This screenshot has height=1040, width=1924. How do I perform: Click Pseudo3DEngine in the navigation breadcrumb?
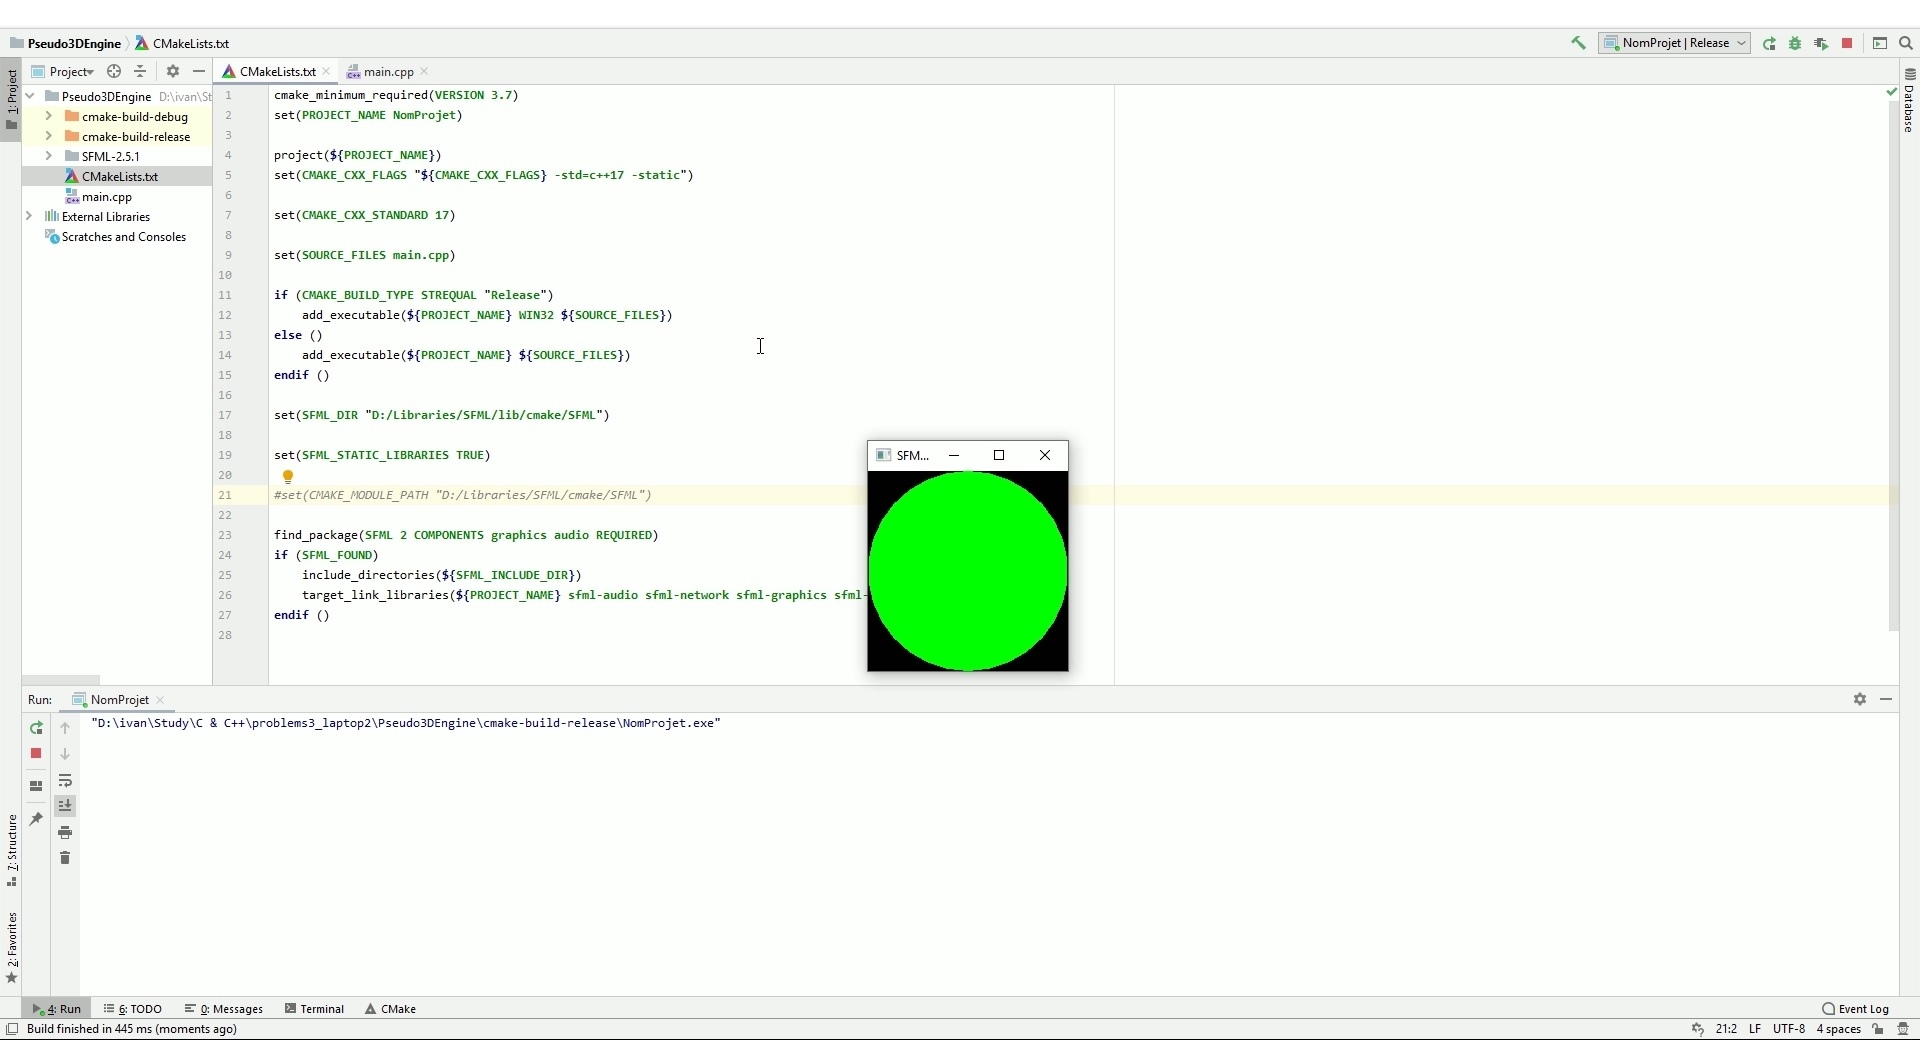tap(66, 43)
